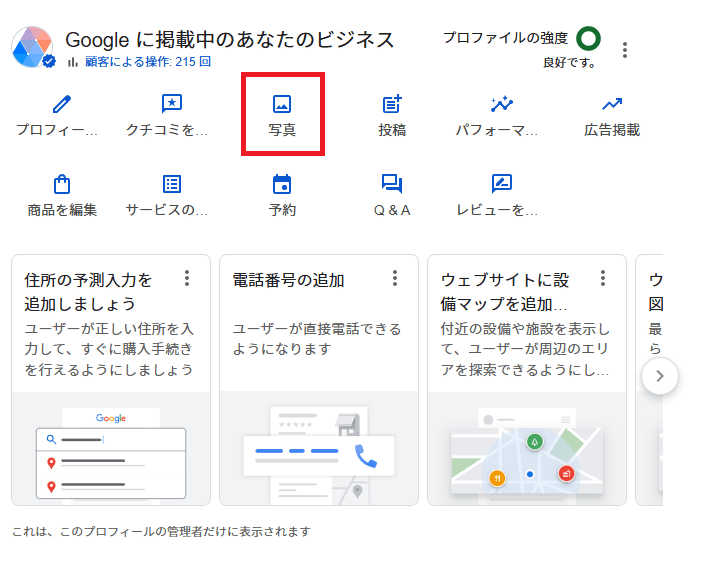This screenshot has height=564, width=702.
Task: Click the 投稿 post icon
Action: (x=392, y=104)
